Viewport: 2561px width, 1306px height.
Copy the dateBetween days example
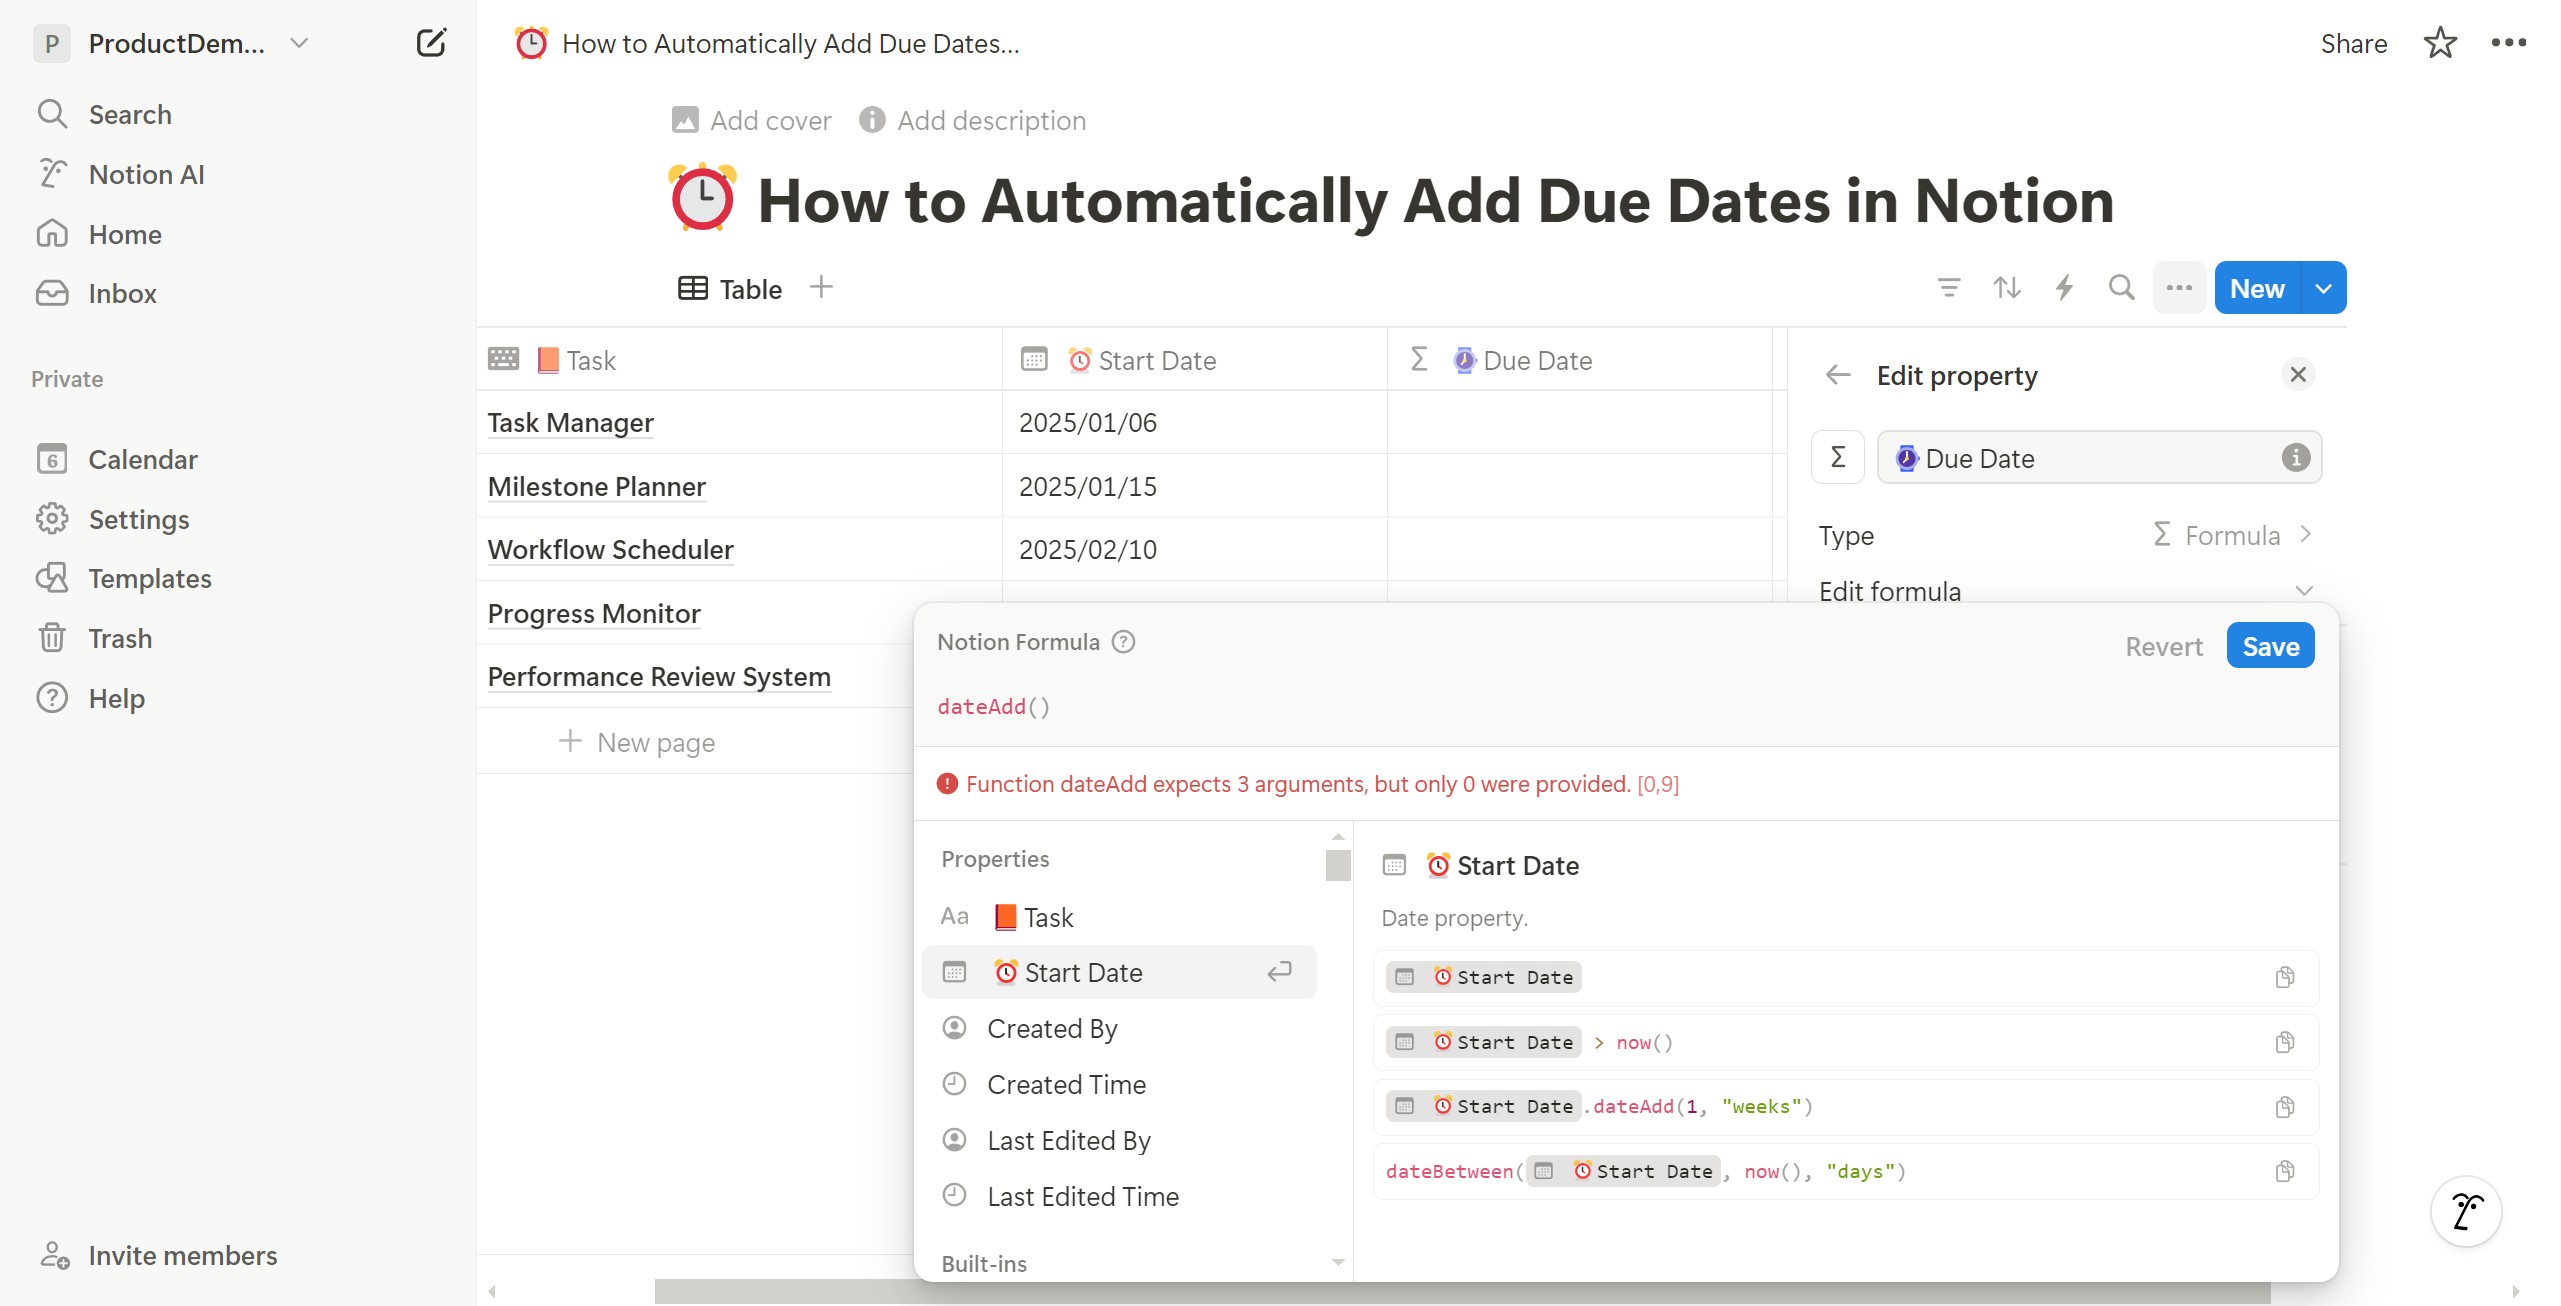[2284, 1171]
